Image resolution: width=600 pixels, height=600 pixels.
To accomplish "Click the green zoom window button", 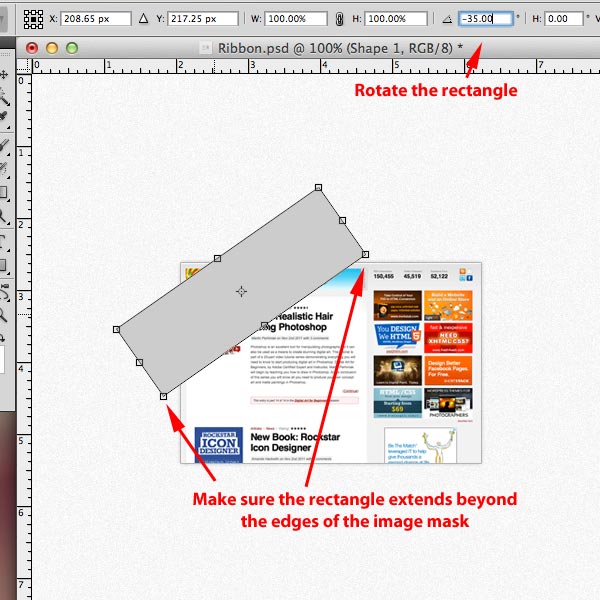I will pyautogui.click(x=72, y=48).
